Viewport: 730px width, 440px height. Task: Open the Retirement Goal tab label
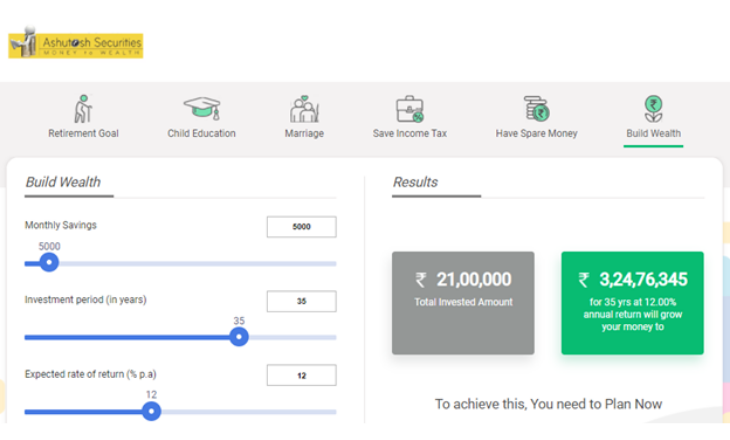(x=83, y=134)
